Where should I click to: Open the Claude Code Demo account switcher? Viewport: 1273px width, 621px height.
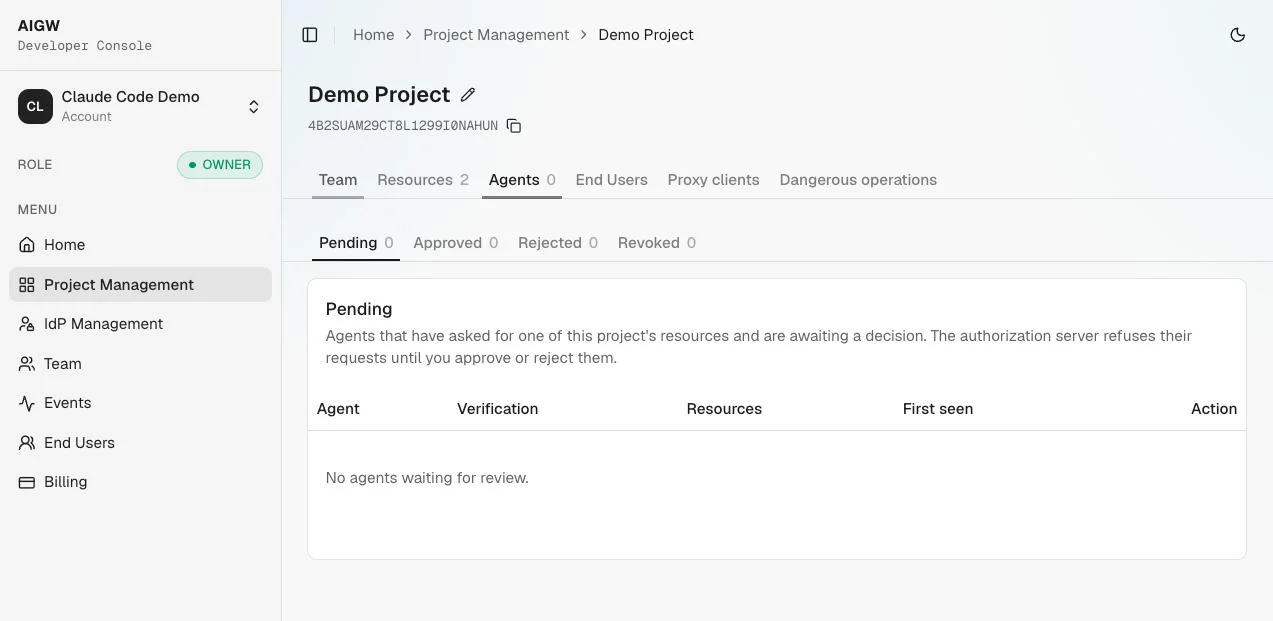(140, 106)
